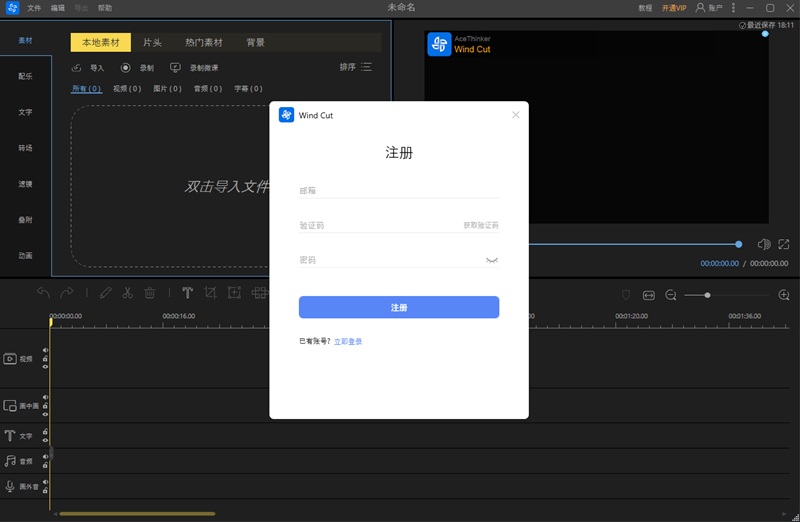Click 开通VIP in the title bar
Screen dimensions: 800x522
click(x=674, y=8)
